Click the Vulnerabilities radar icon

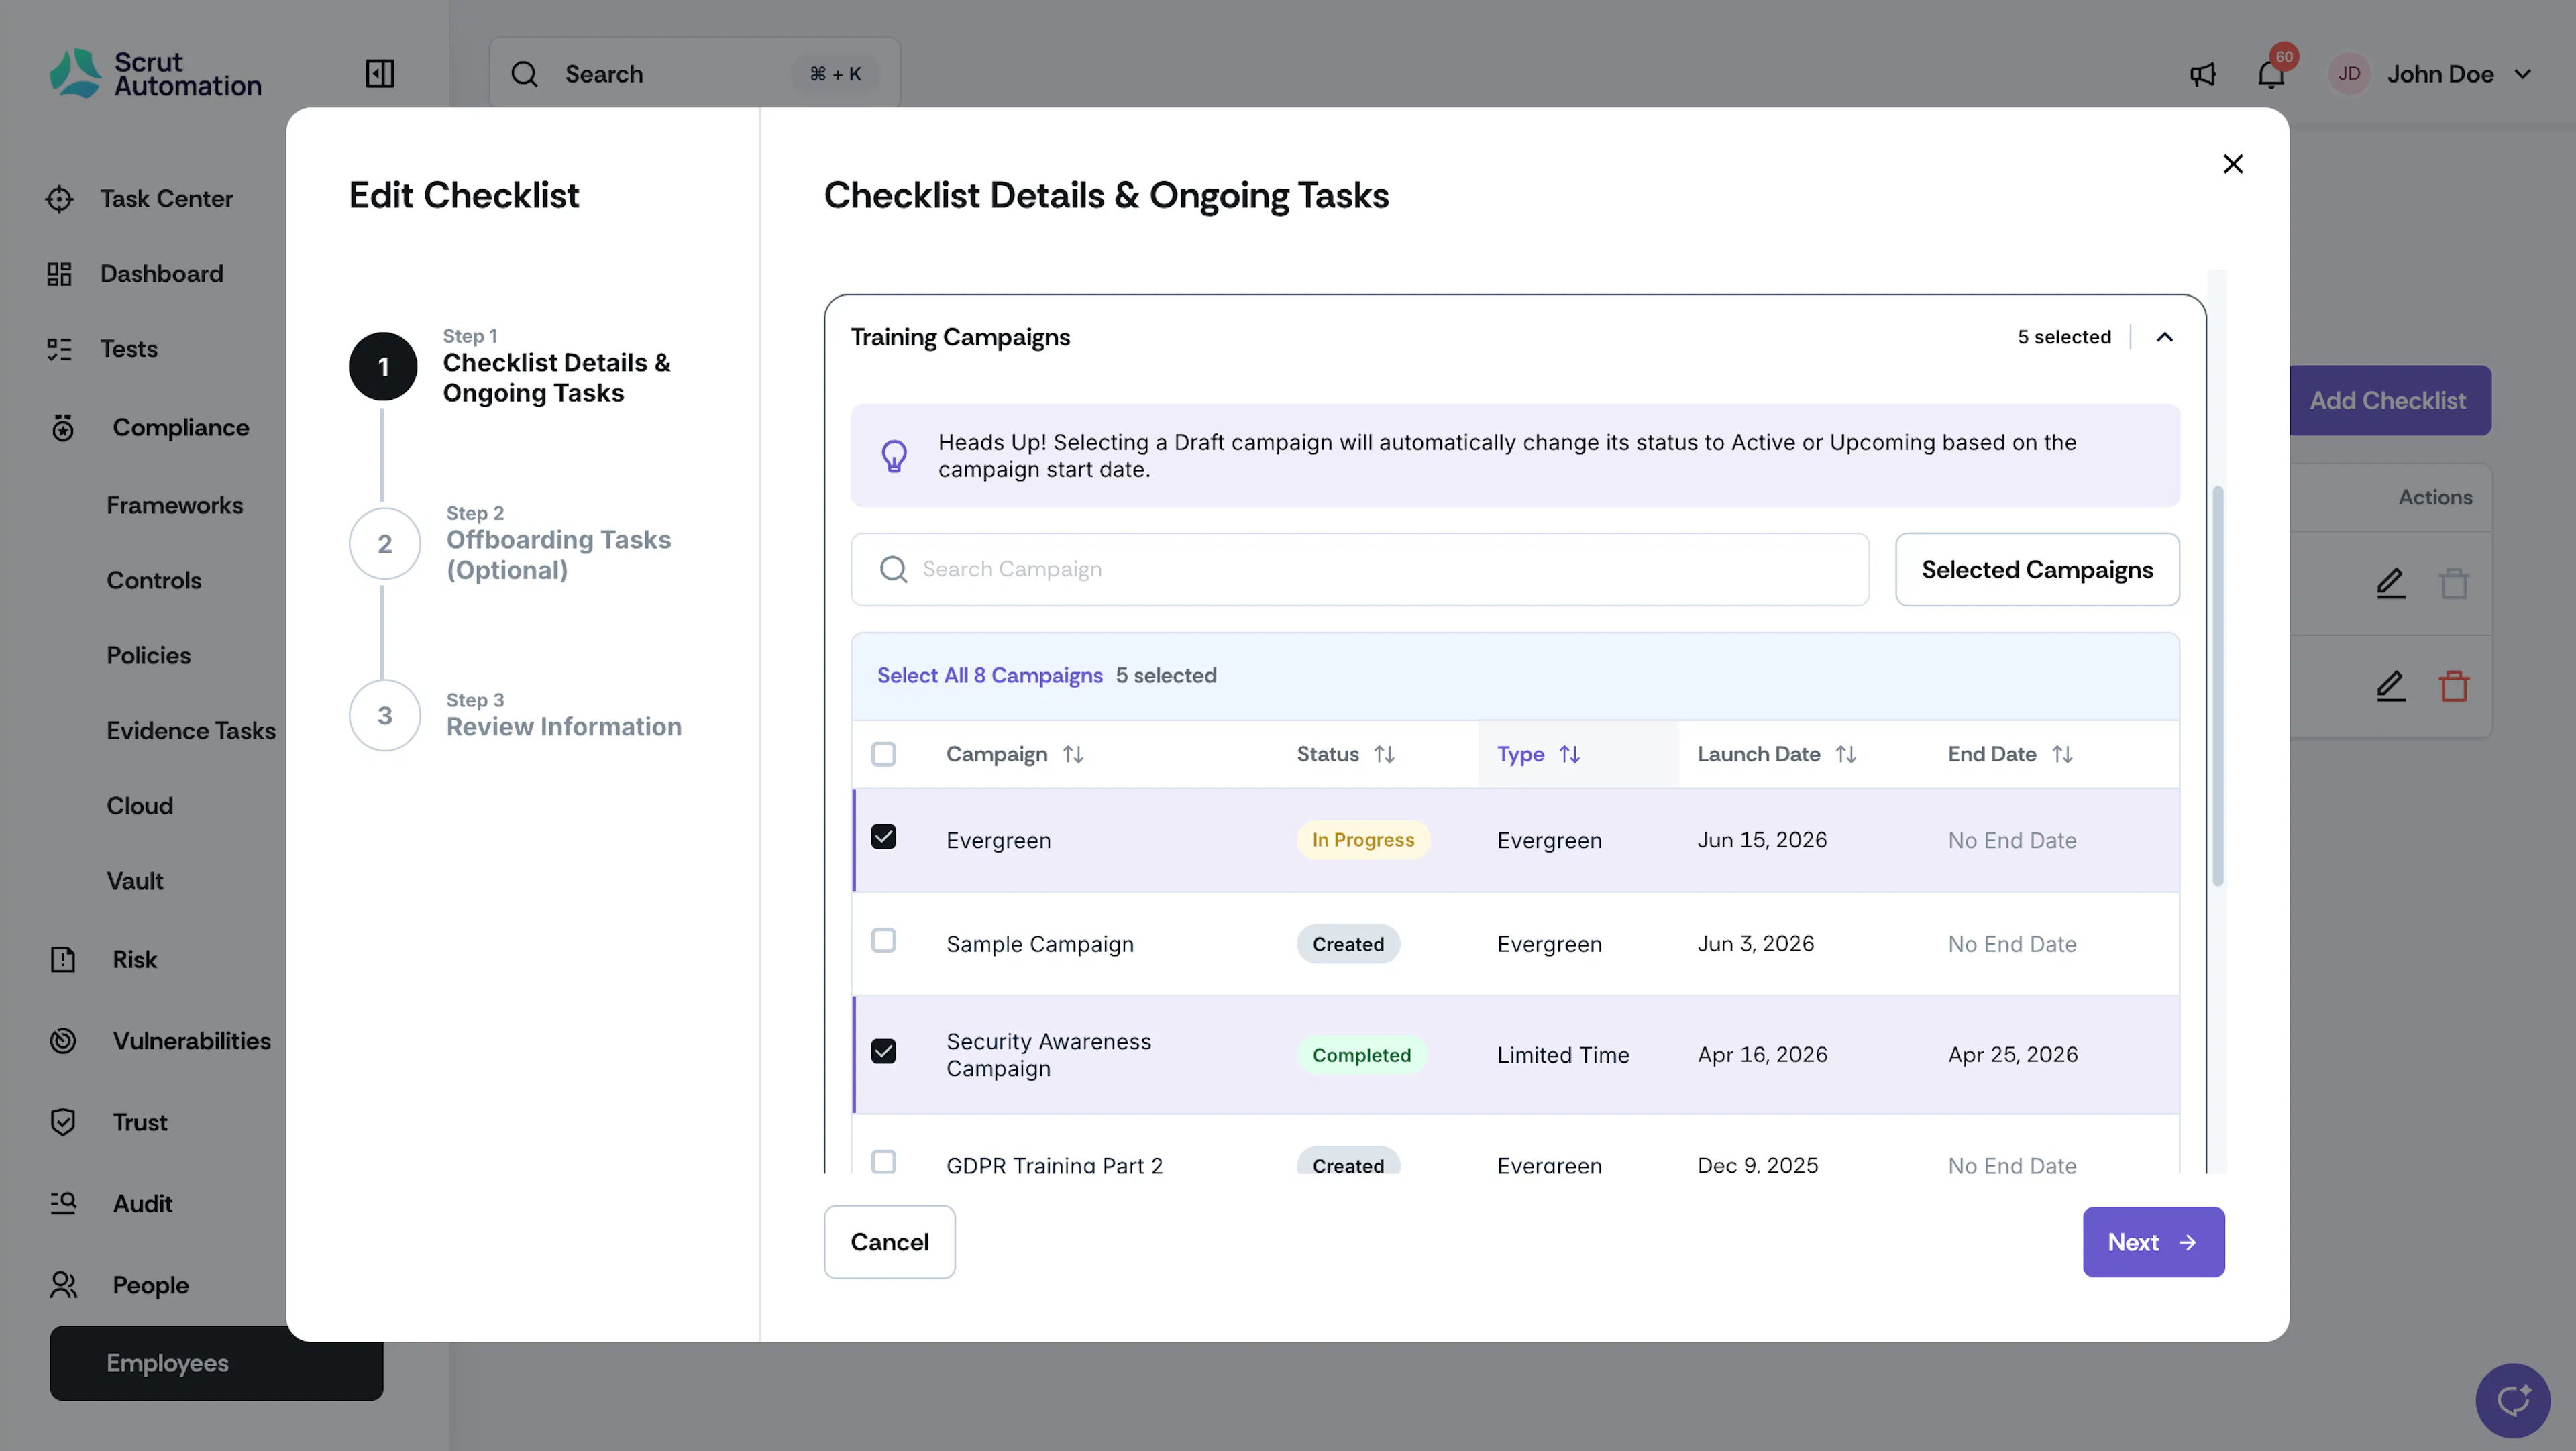coord(63,1040)
